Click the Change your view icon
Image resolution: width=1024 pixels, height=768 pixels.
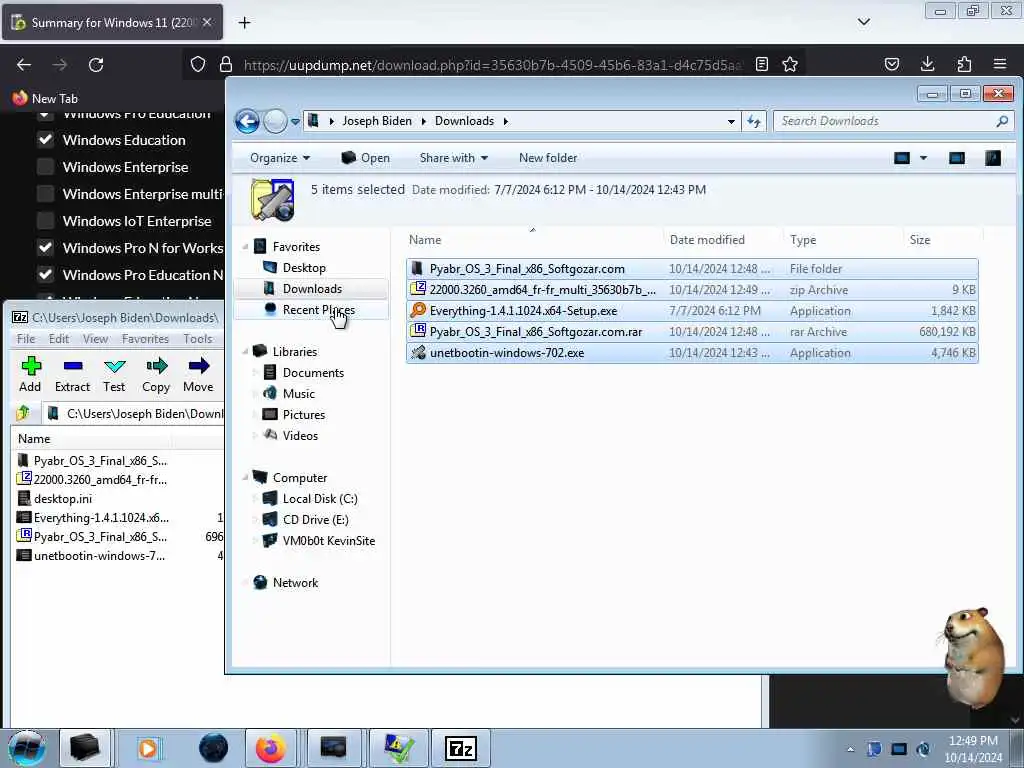(902, 158)
